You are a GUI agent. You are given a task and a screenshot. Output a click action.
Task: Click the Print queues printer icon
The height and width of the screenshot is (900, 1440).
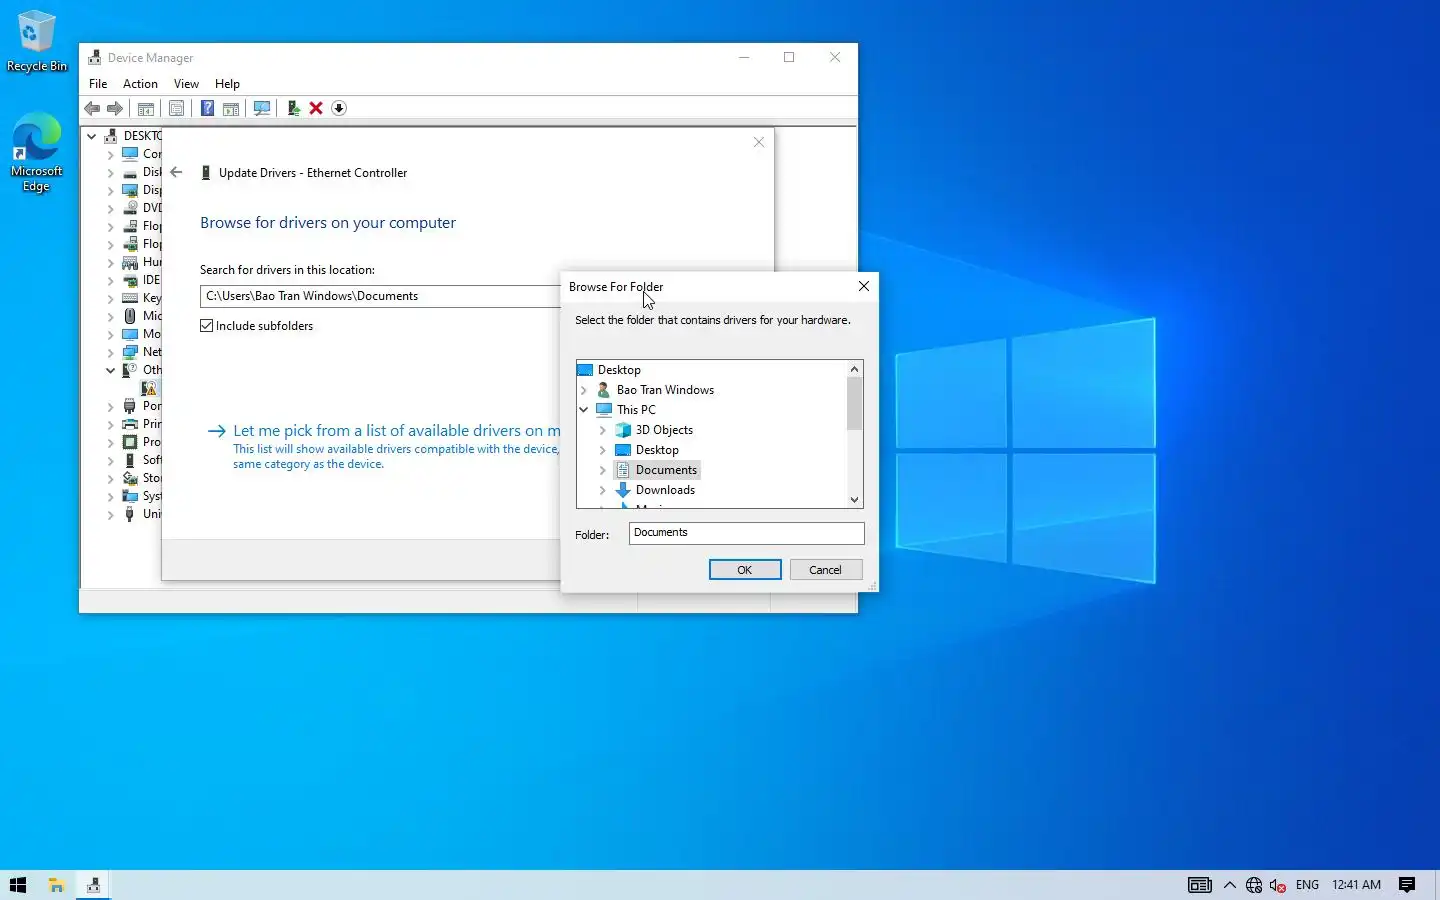(130, 424)
